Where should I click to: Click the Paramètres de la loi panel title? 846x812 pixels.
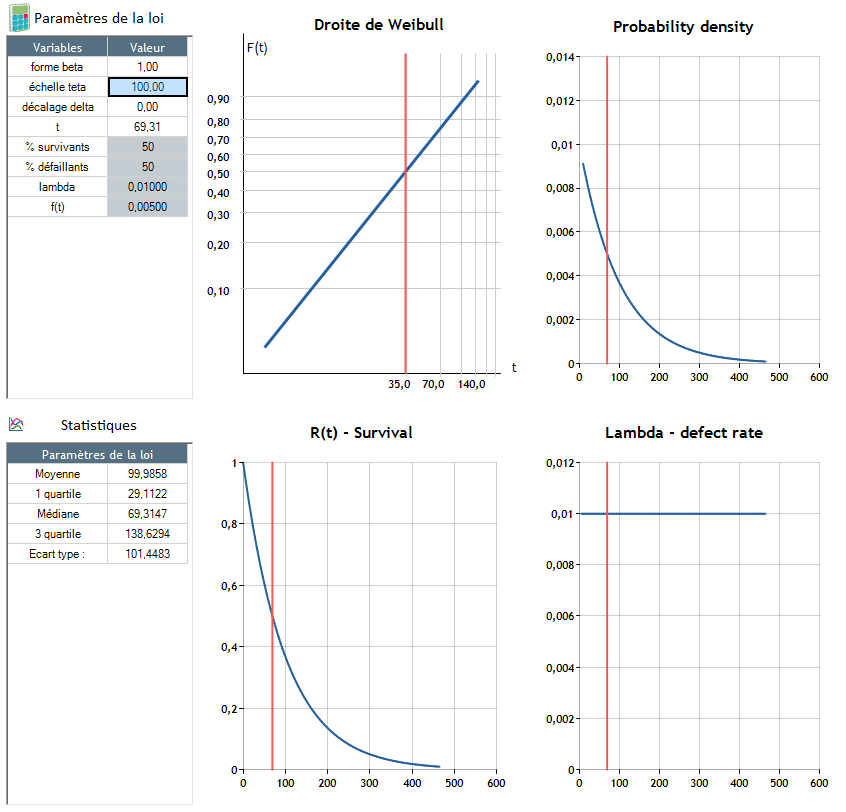[x=99, y=18]
